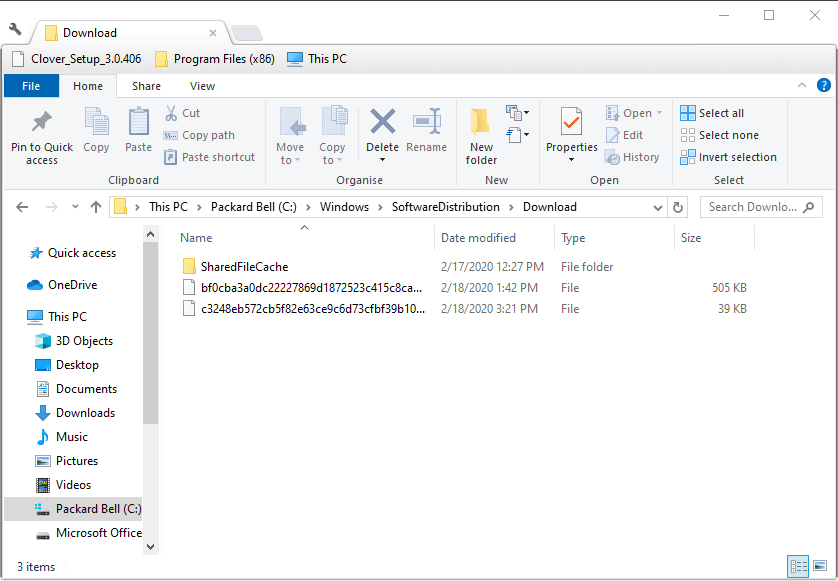Image resolution: width=838 pixels, height=581 pixels.
Task: Click Select none
Action: [x=719, y=135]
